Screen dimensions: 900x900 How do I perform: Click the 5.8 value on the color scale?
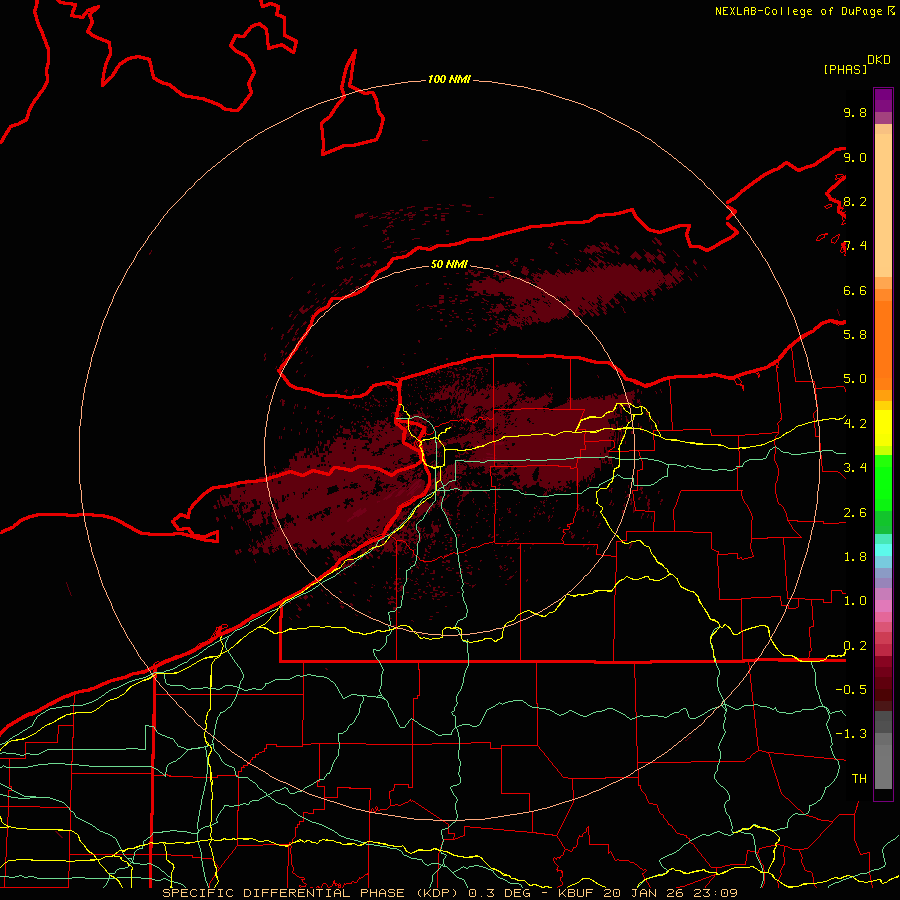click(x=855, y=335)
